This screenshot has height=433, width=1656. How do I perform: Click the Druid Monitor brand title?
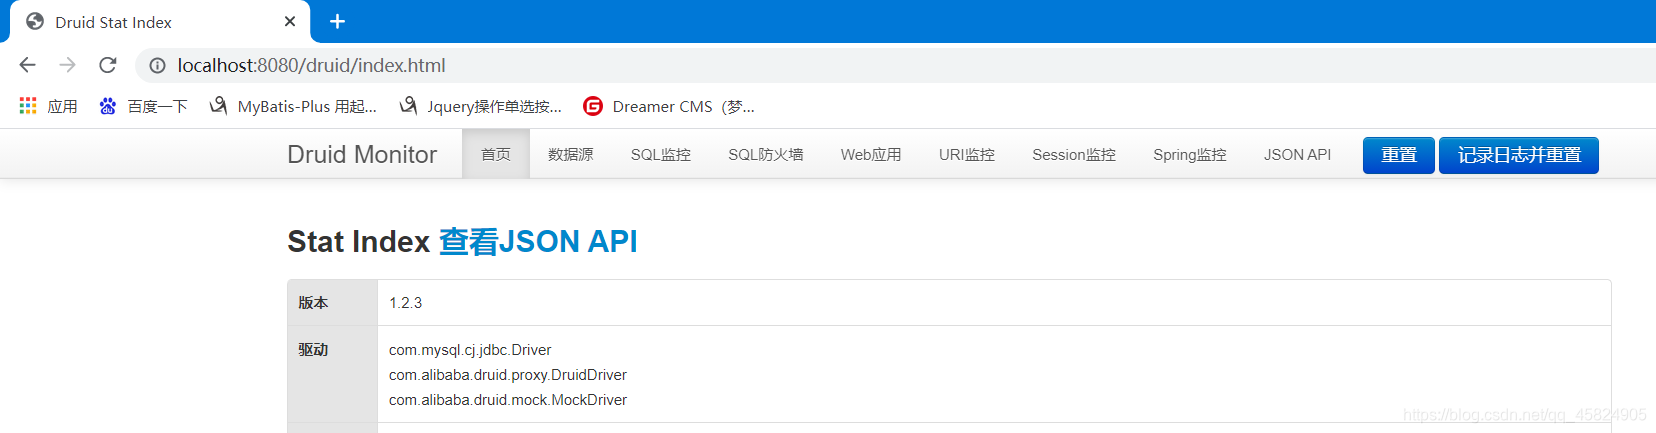click(362, 154)
